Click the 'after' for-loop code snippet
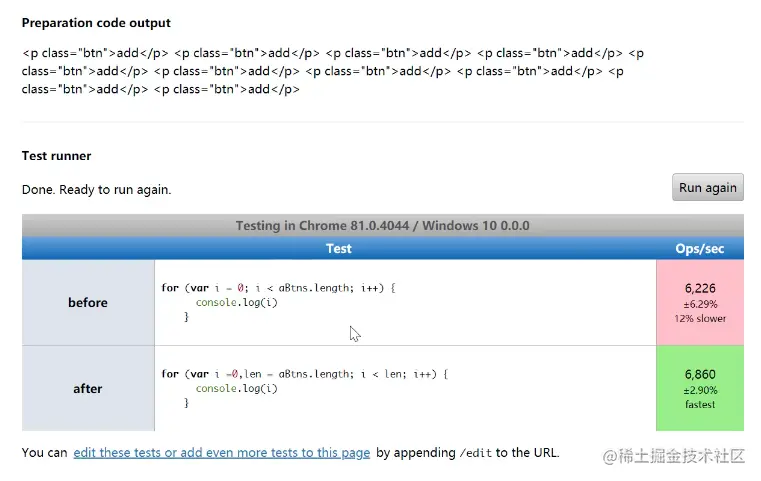This screenshot has height=481, width=761. tap(304, 388)
